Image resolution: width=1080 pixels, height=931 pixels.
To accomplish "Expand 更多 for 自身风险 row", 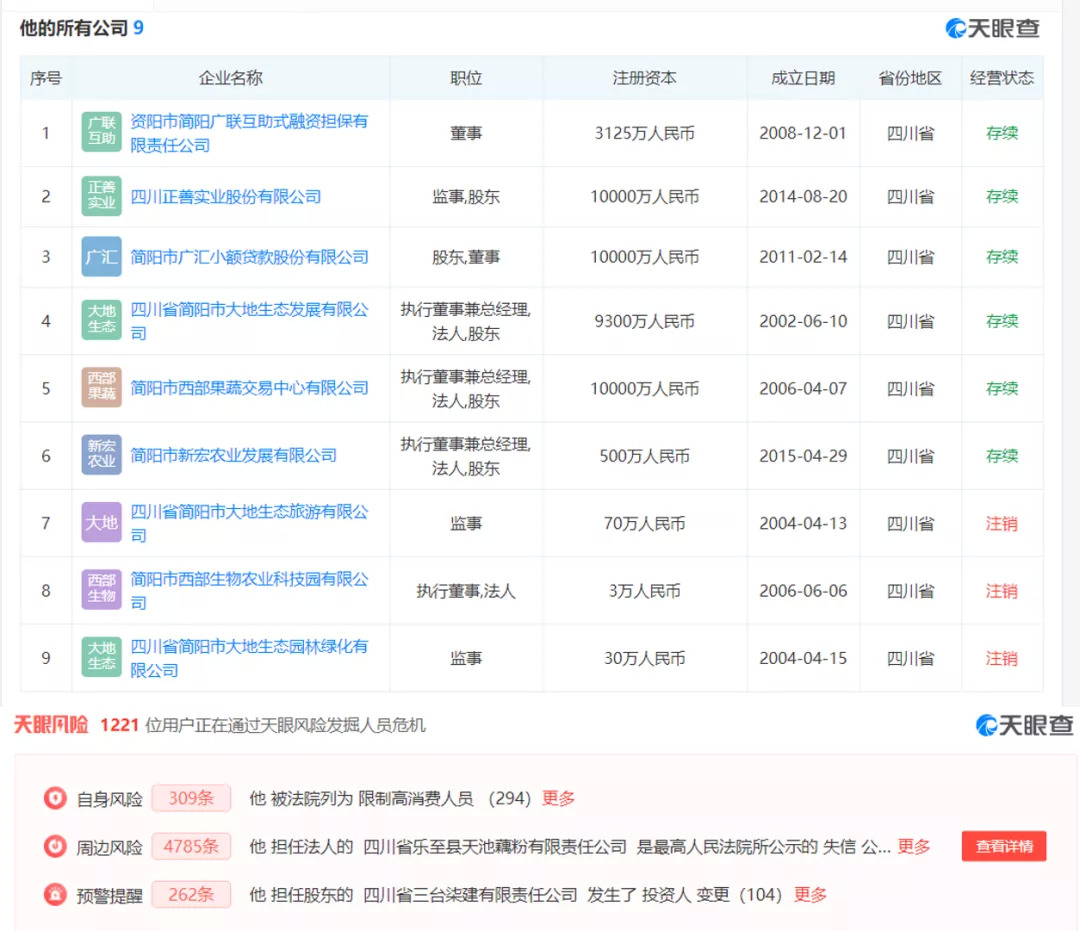I will click(558, 798).
